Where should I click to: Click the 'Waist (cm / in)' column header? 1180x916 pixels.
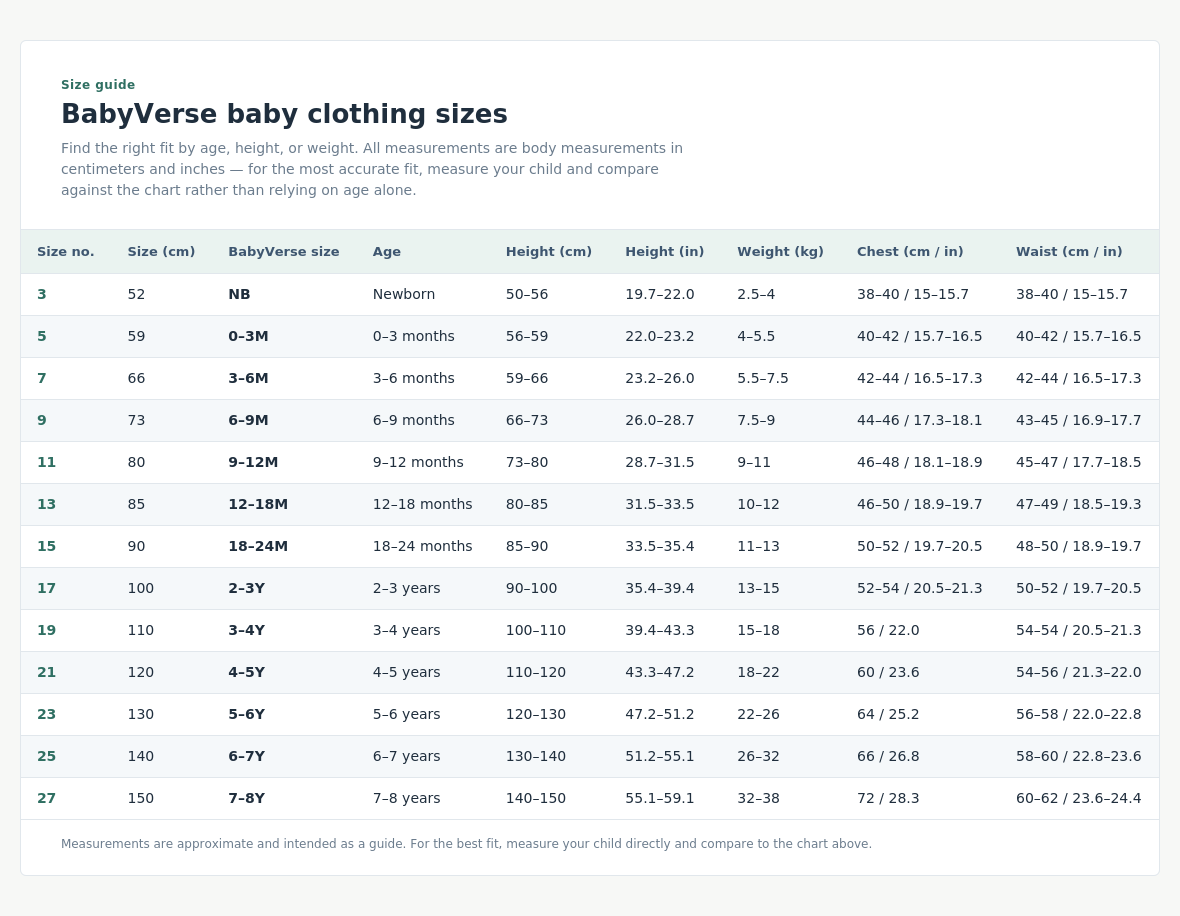pos(1069,252)
